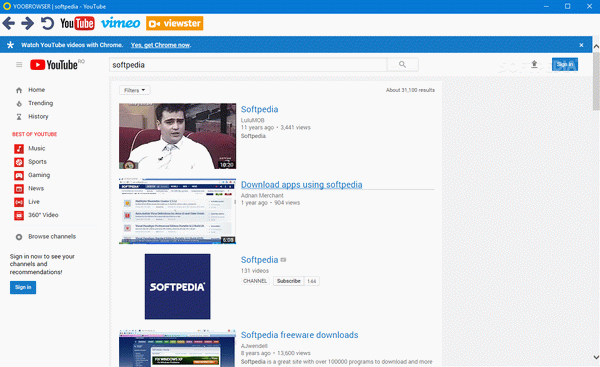The image size is (600, 367).
Task: Click the Chrome banner star icon
Action: pyautogui.click(x=10, y=45)
